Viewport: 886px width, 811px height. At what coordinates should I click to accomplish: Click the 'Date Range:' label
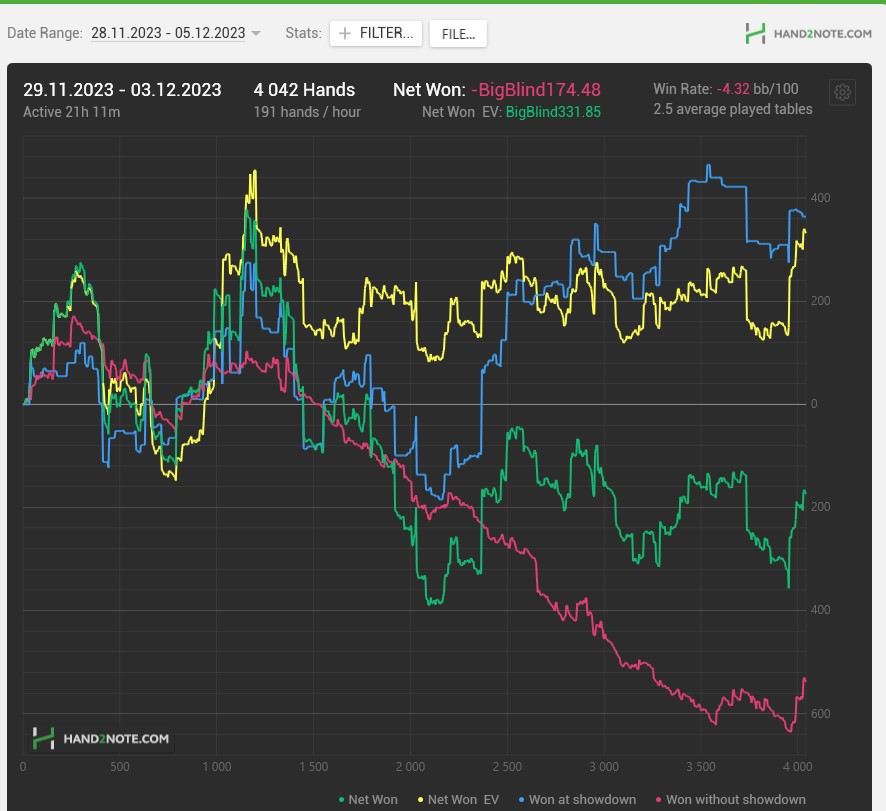click(x=45, y=33)
